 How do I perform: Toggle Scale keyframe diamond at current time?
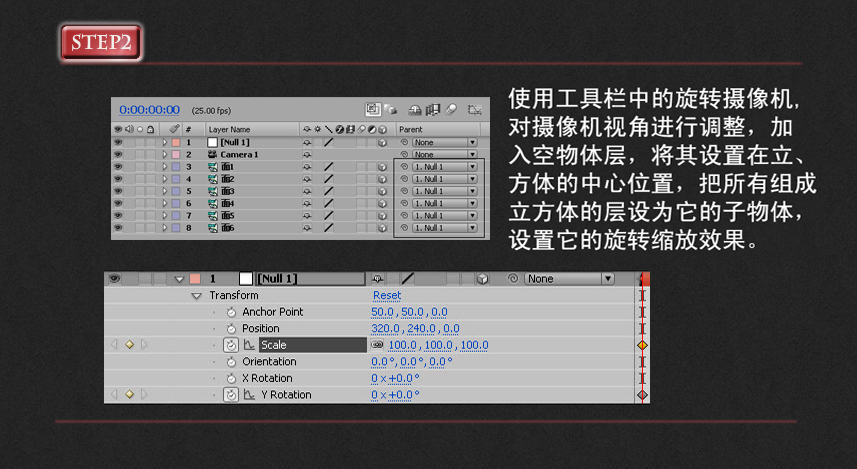point(130,345)
